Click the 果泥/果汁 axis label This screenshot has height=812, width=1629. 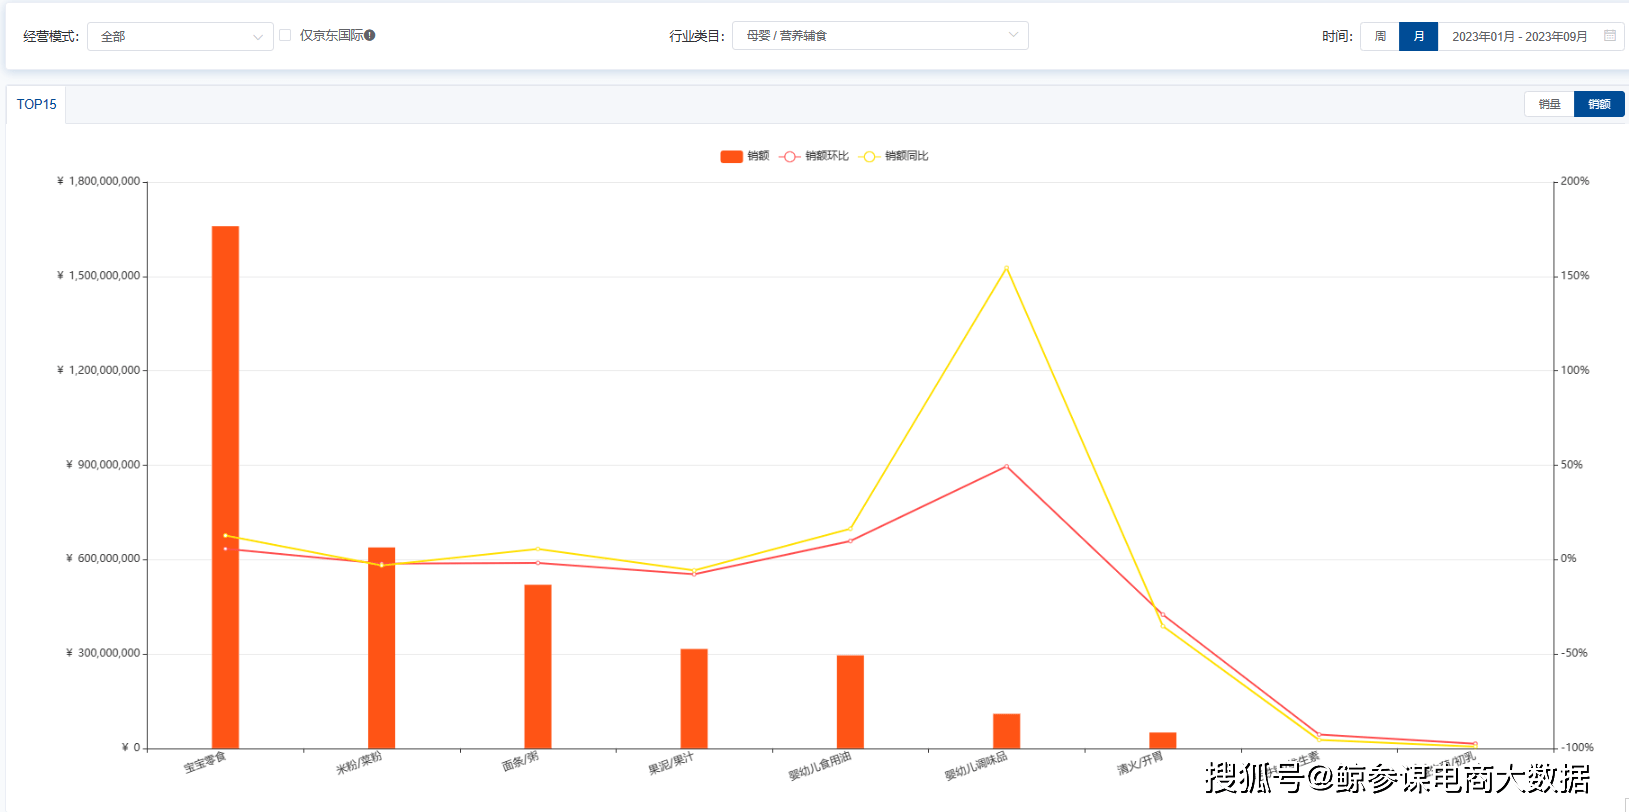point(671,764)
